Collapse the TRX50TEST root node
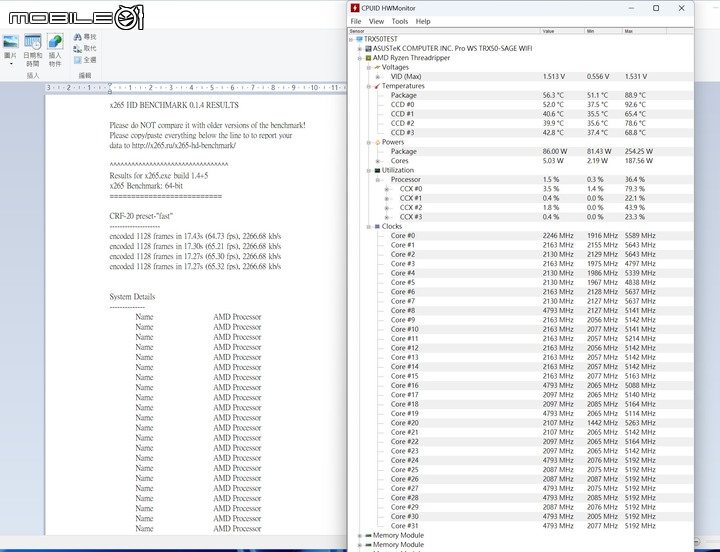Screen dimensions: 720x552 (x=351, y=39)
